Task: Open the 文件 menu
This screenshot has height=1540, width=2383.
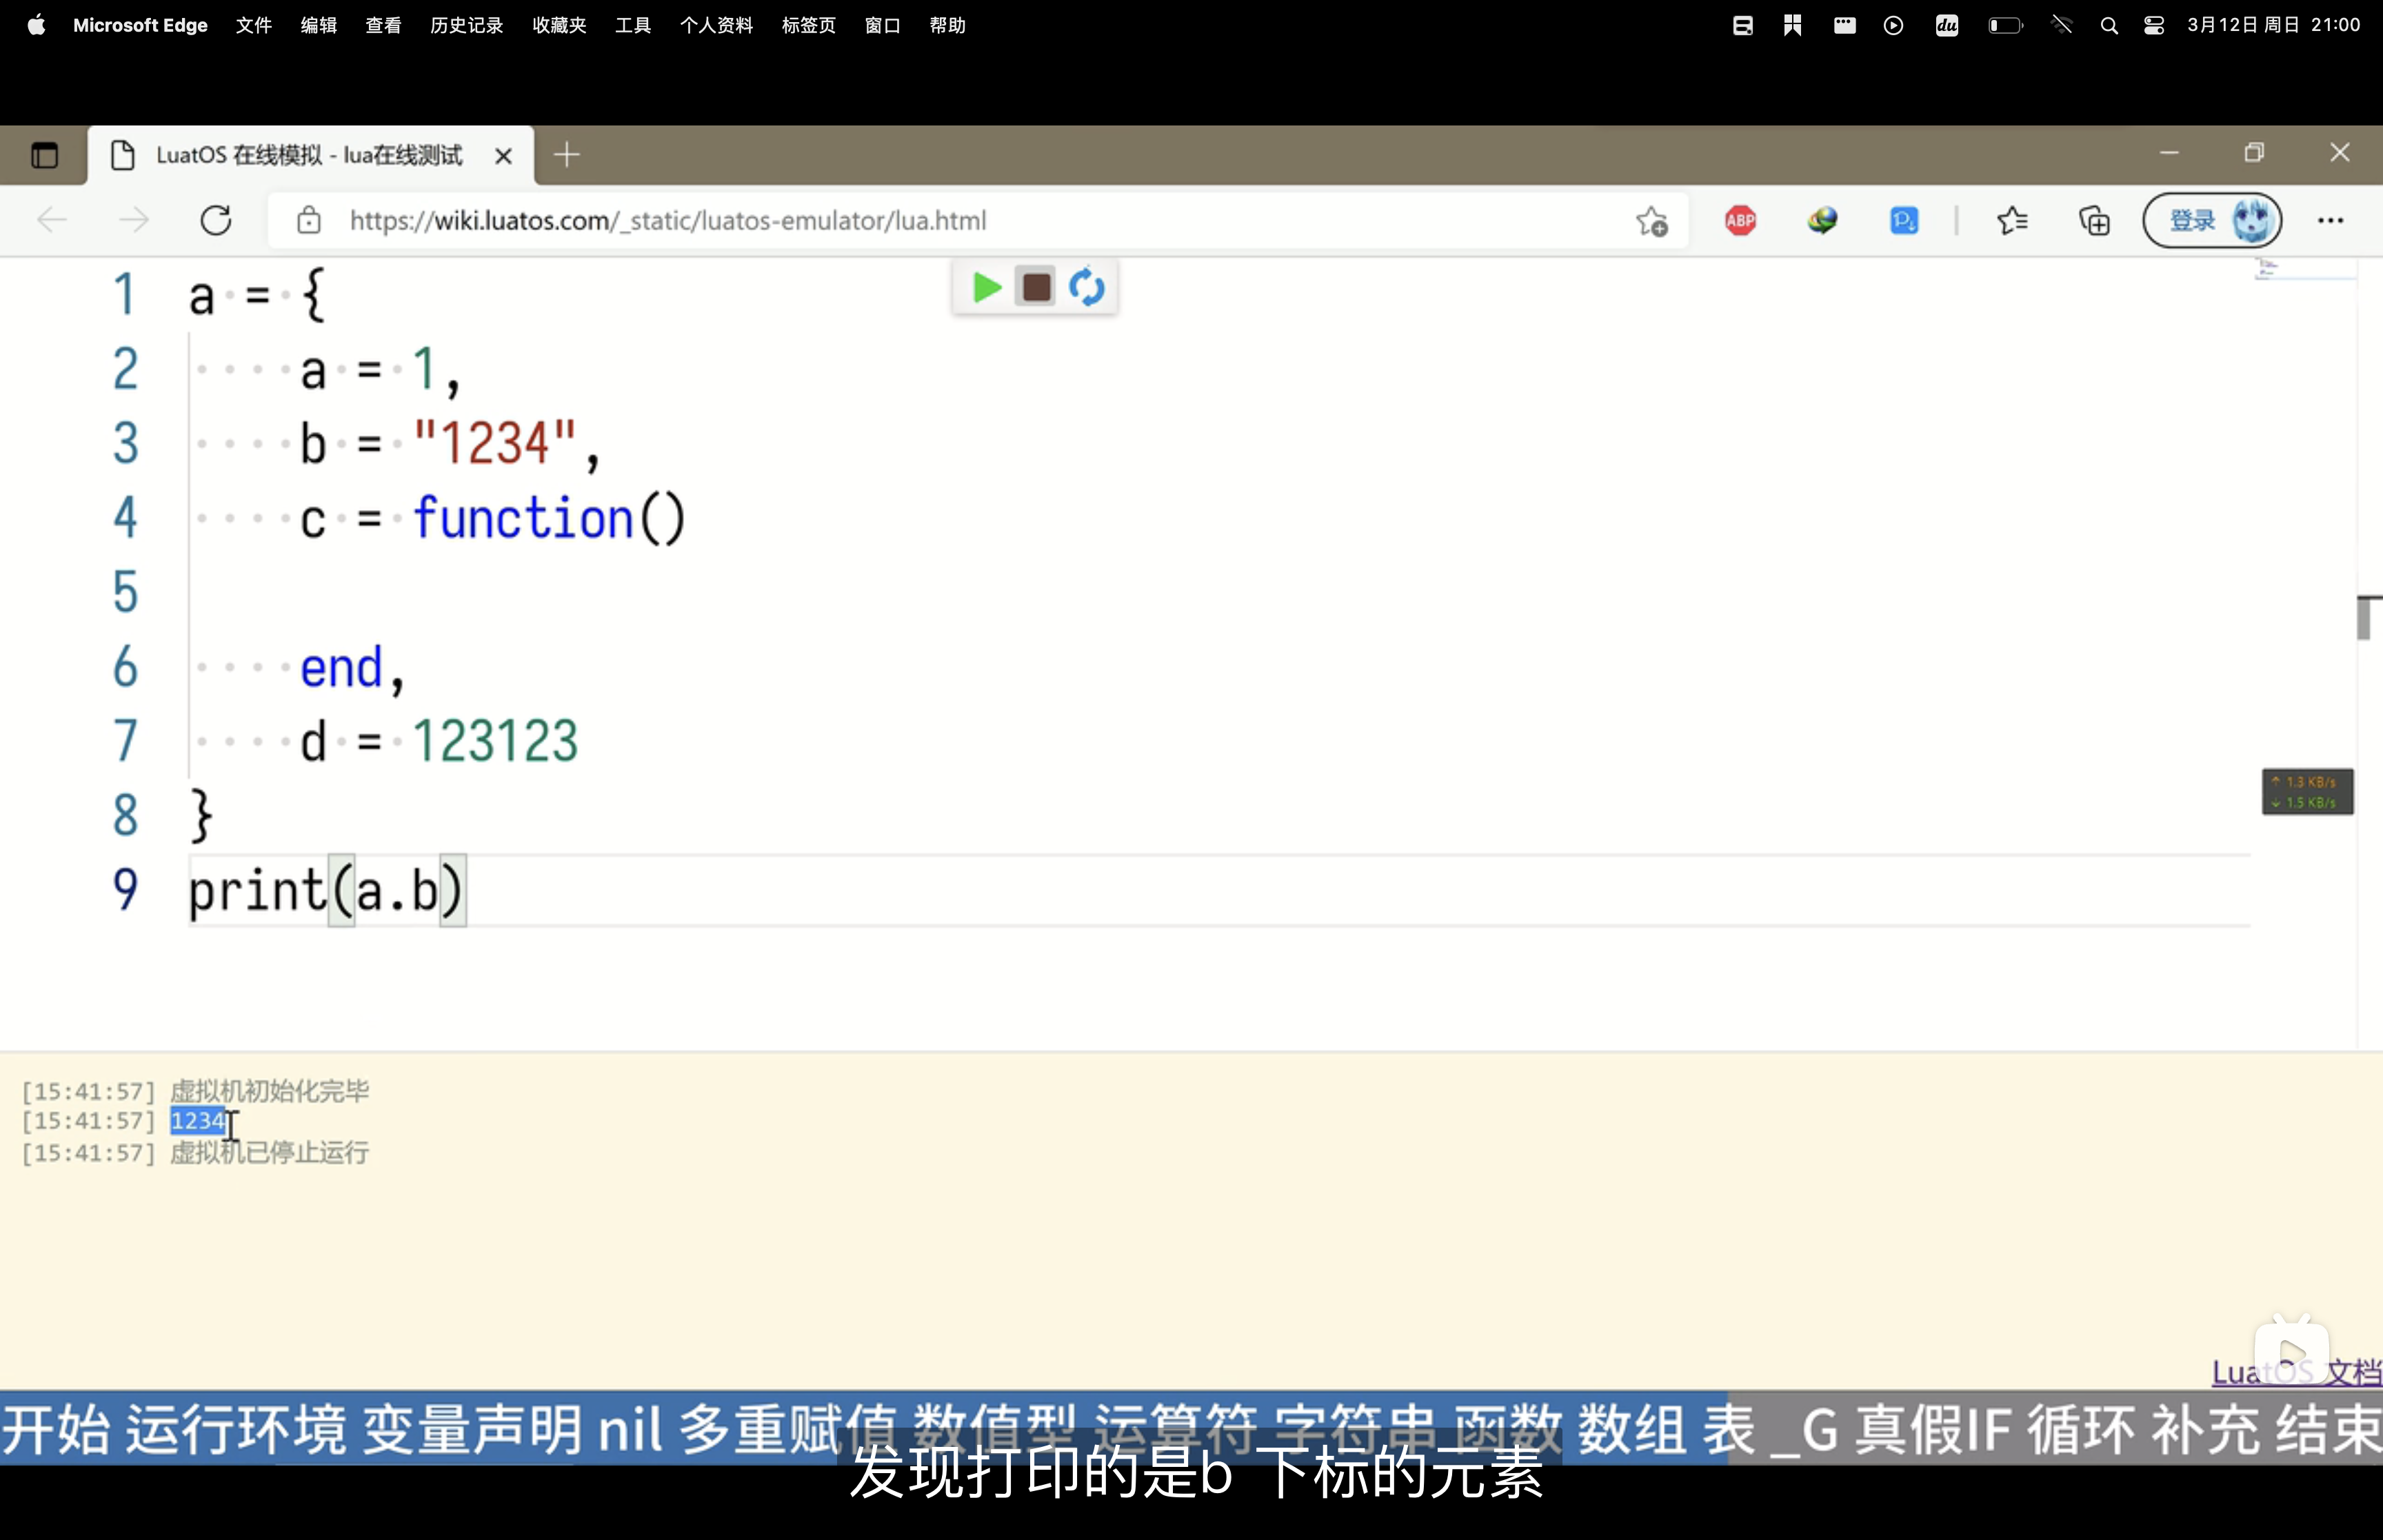Action: pyautogui.click(x=254, y=25)
